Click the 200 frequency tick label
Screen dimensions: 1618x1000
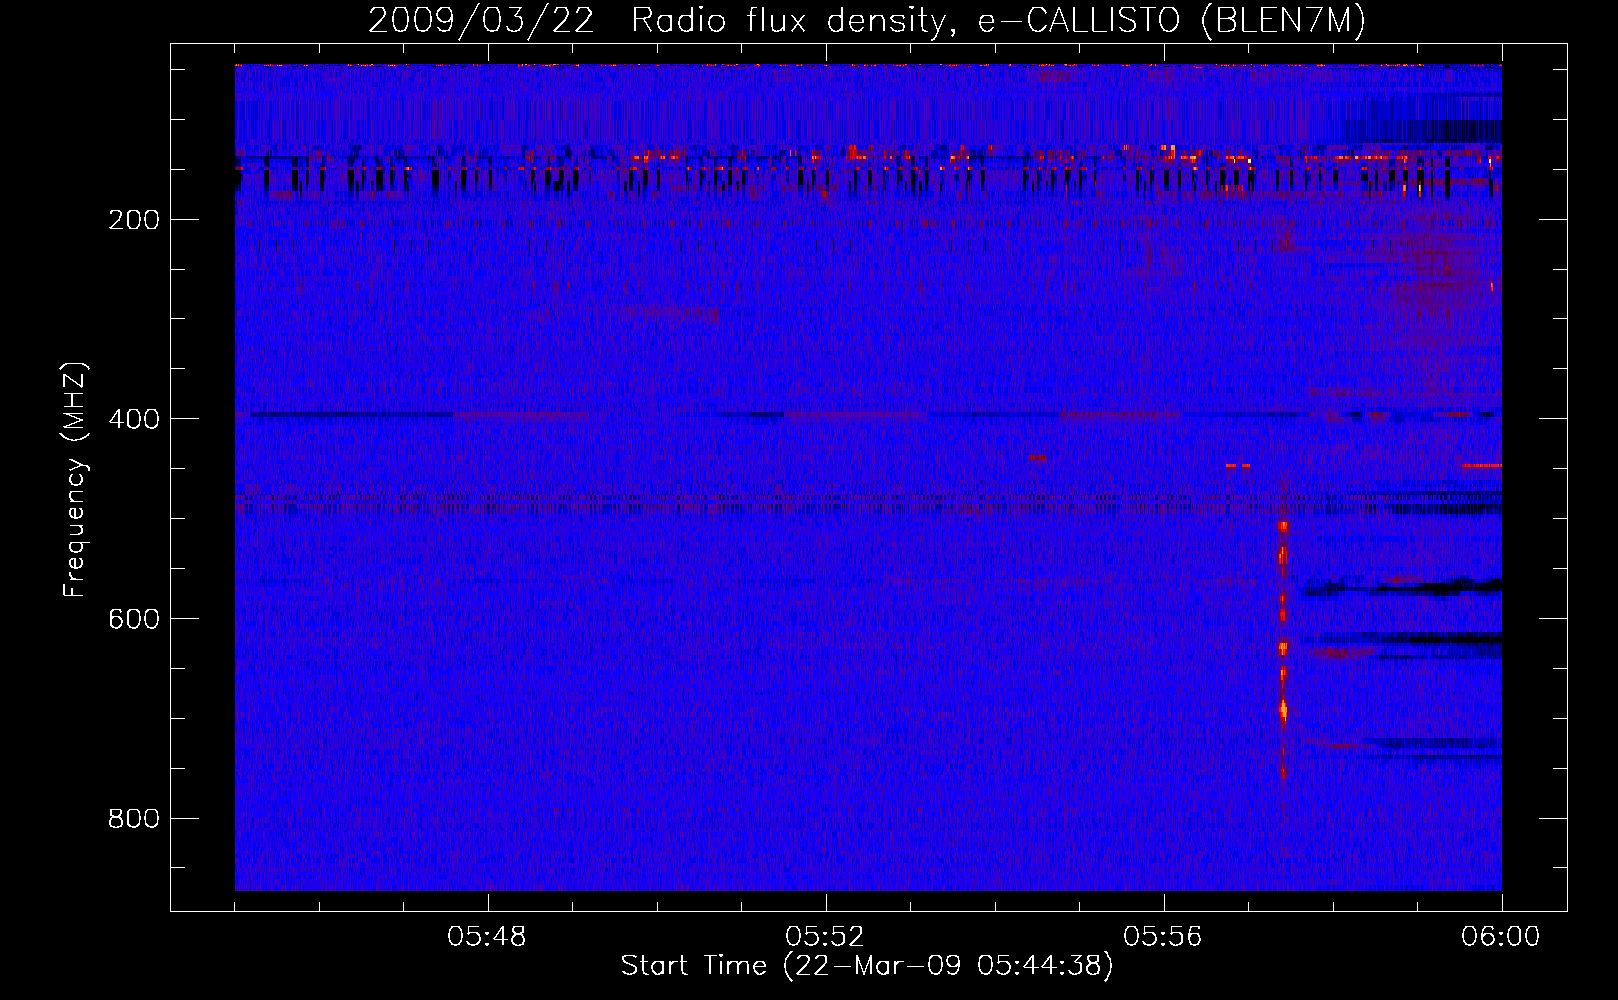pos(134,220)
